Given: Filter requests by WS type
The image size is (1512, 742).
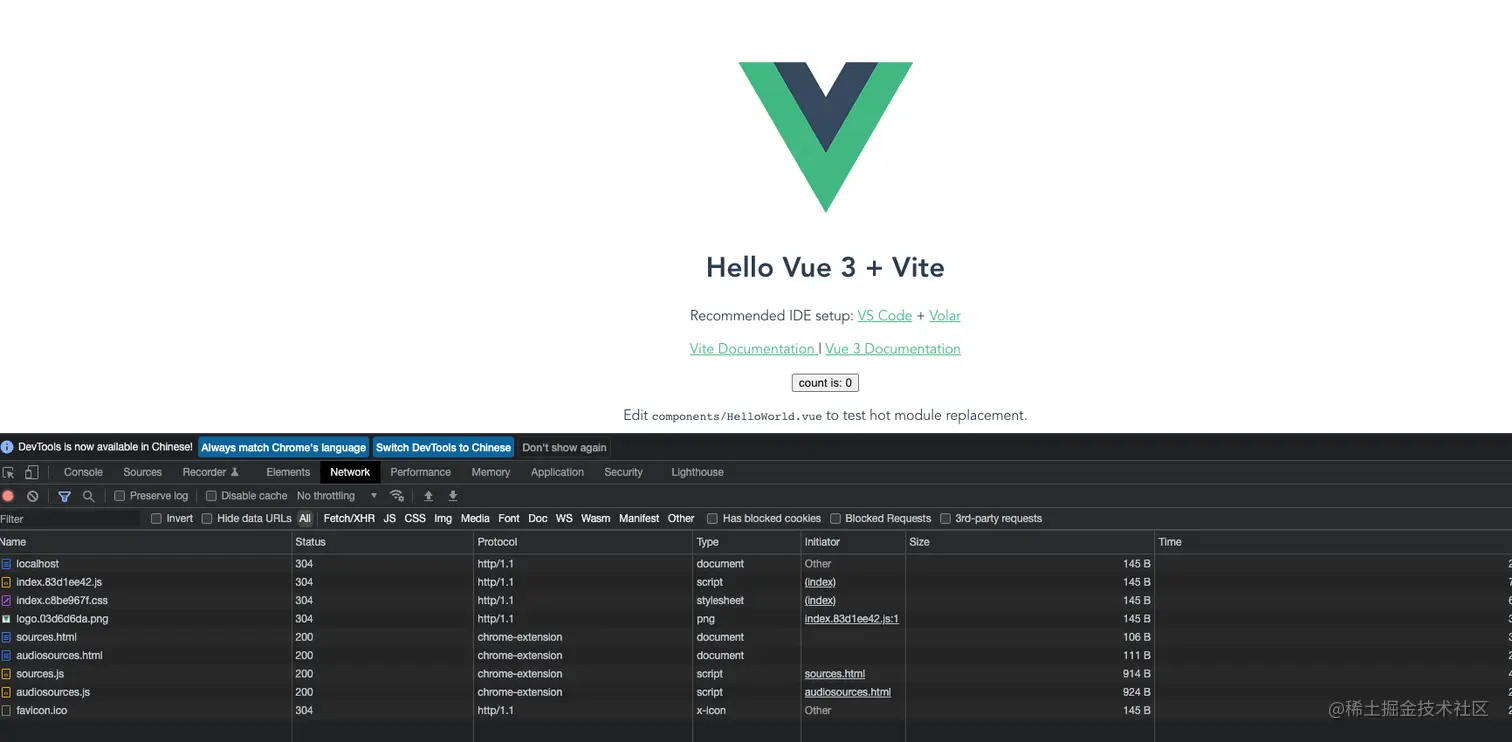Looking at the screenshot, I should pyautogui.click(x=564, y=519).
